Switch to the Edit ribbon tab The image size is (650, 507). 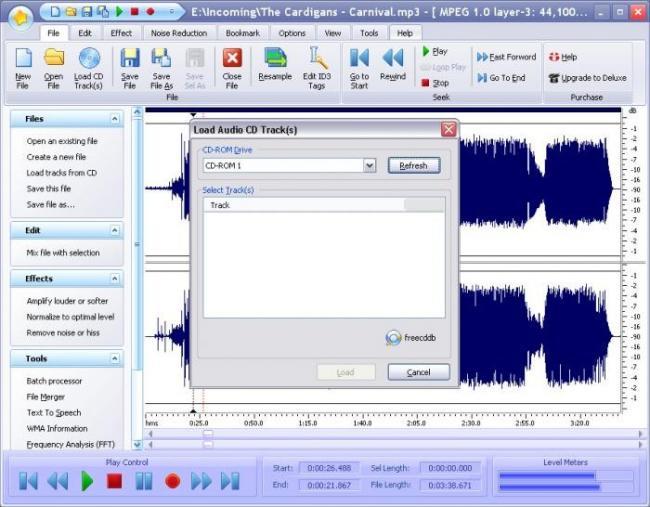85,33
